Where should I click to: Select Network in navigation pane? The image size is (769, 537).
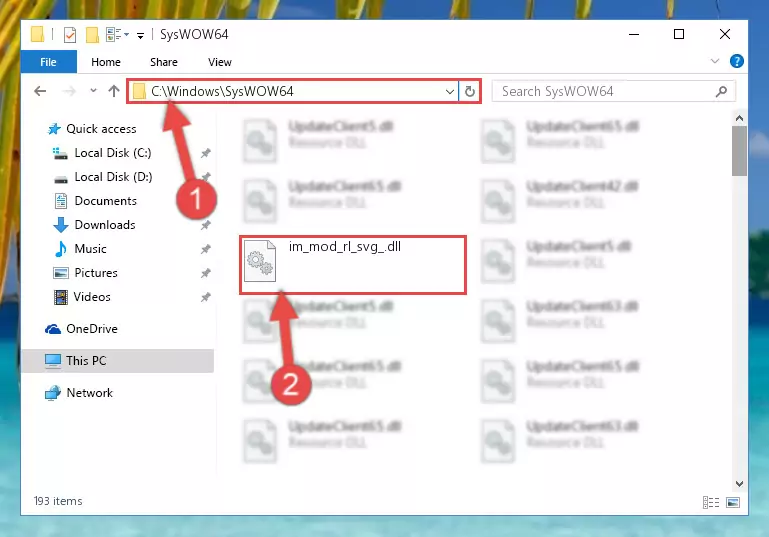pos(89,393)
